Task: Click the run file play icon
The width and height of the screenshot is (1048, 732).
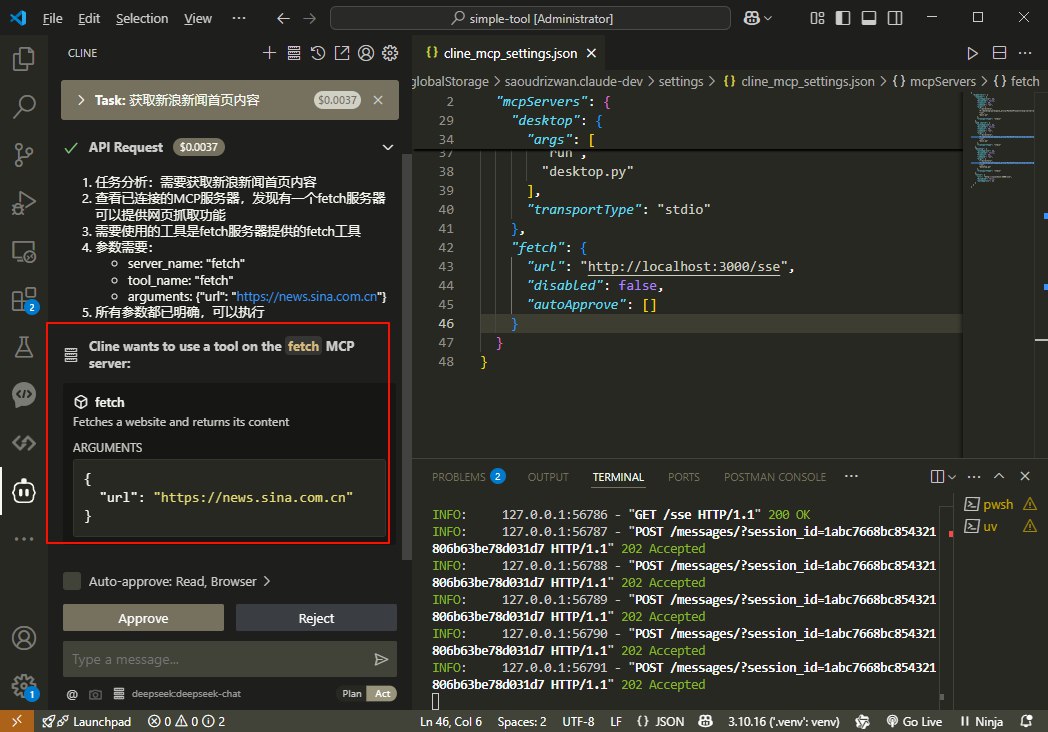Action: (x=972, y=53)
